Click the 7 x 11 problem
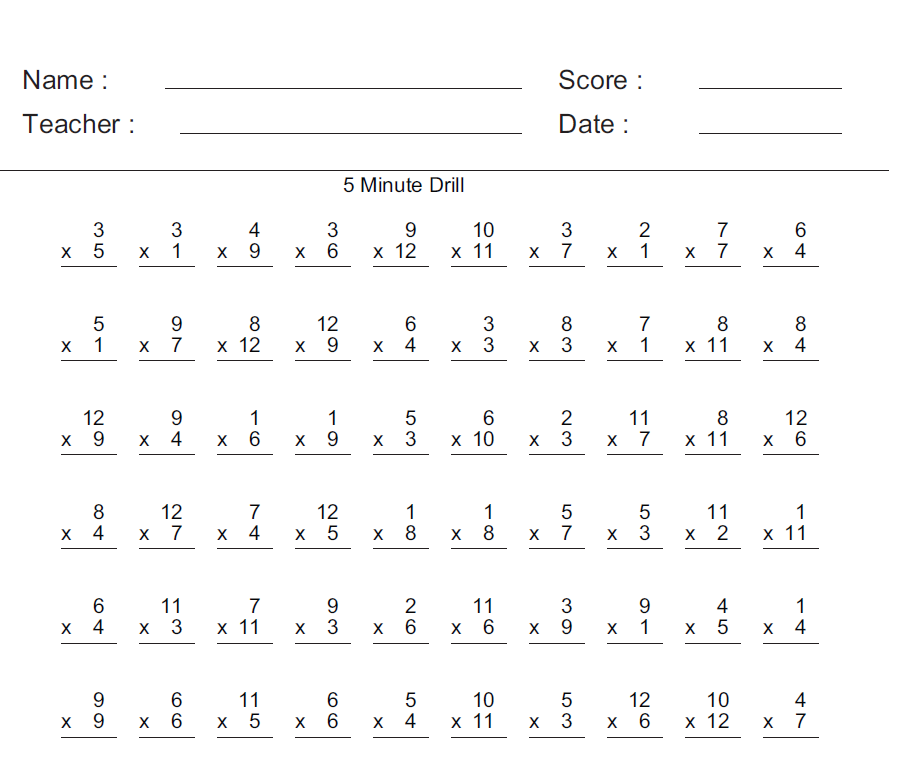 tap(244, 620)
